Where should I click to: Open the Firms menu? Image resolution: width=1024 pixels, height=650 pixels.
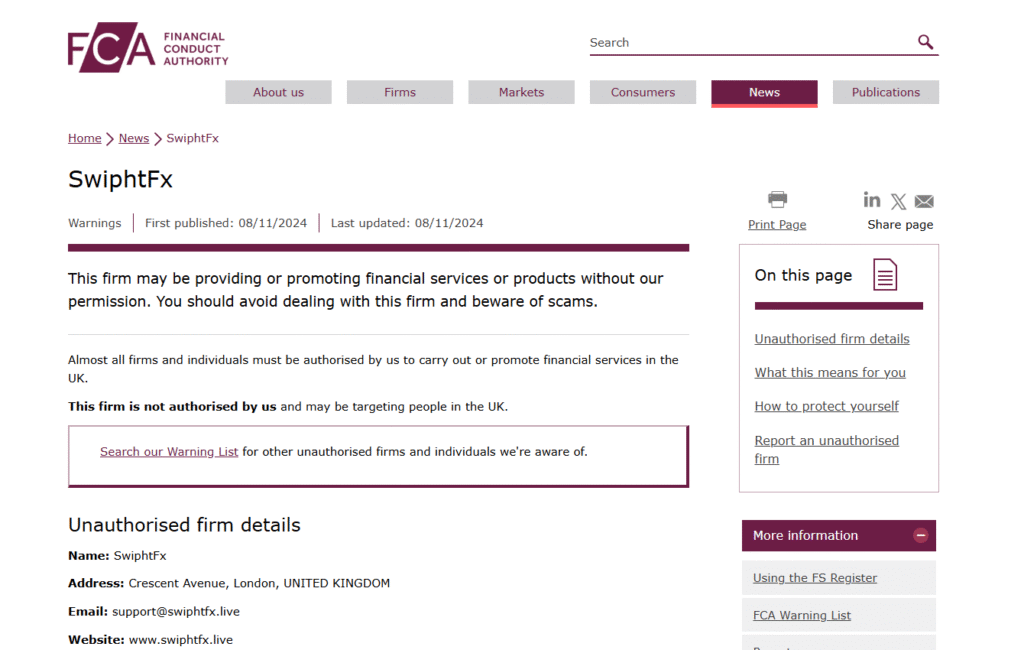pyautogui.click(x=400, y=92)
